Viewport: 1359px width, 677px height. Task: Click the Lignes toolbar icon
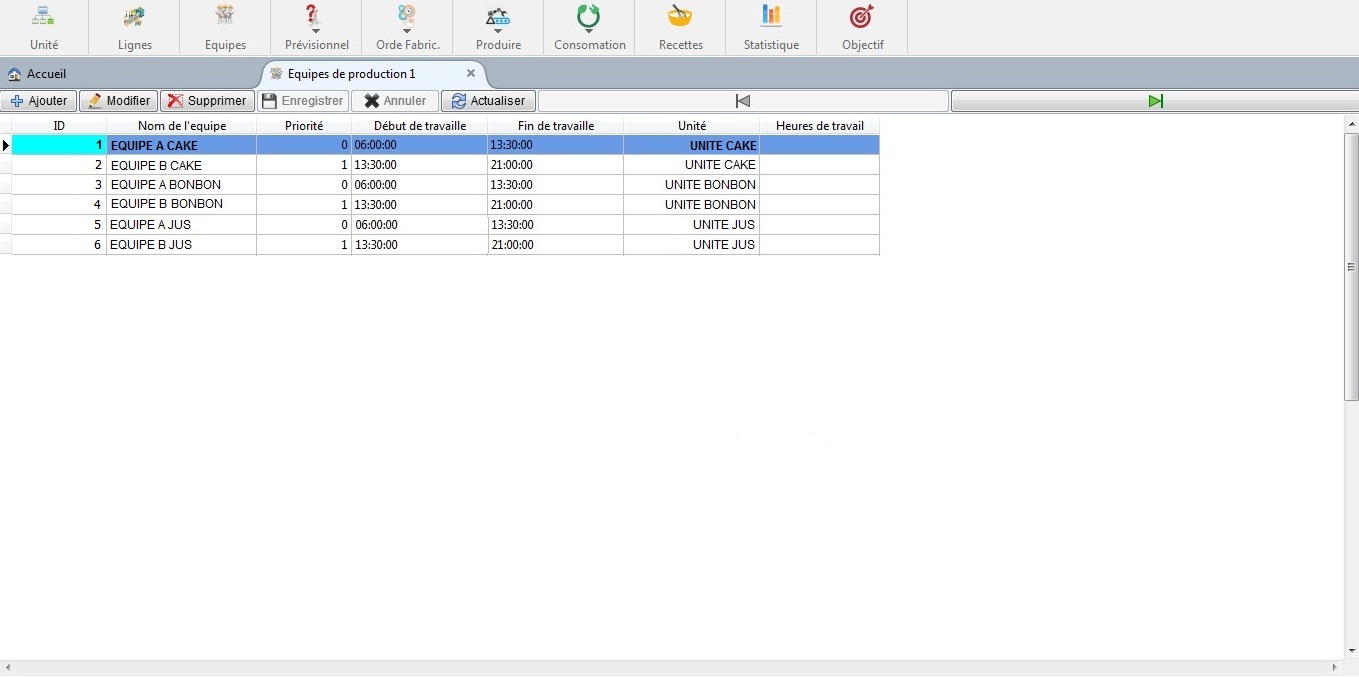[x=134, y=17]
